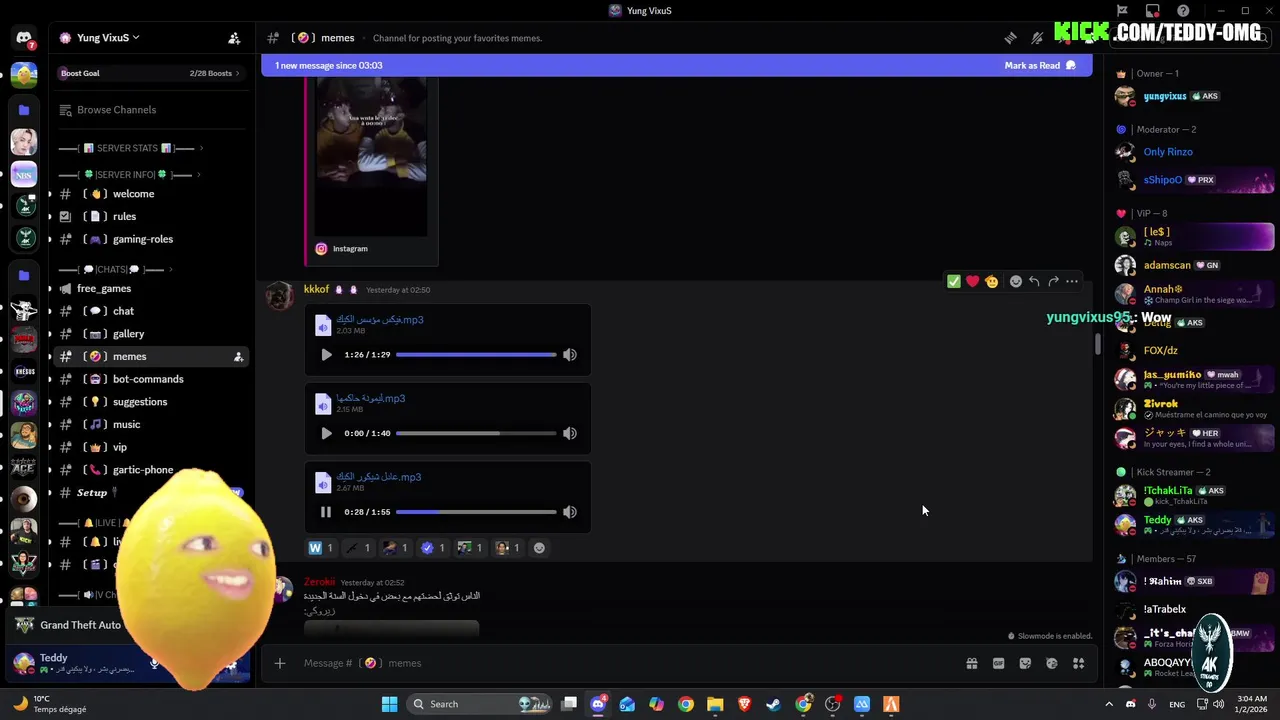
Task: Seek the 1:26 / 1:29 audio progress bar
Action: [x=476, y=355]
